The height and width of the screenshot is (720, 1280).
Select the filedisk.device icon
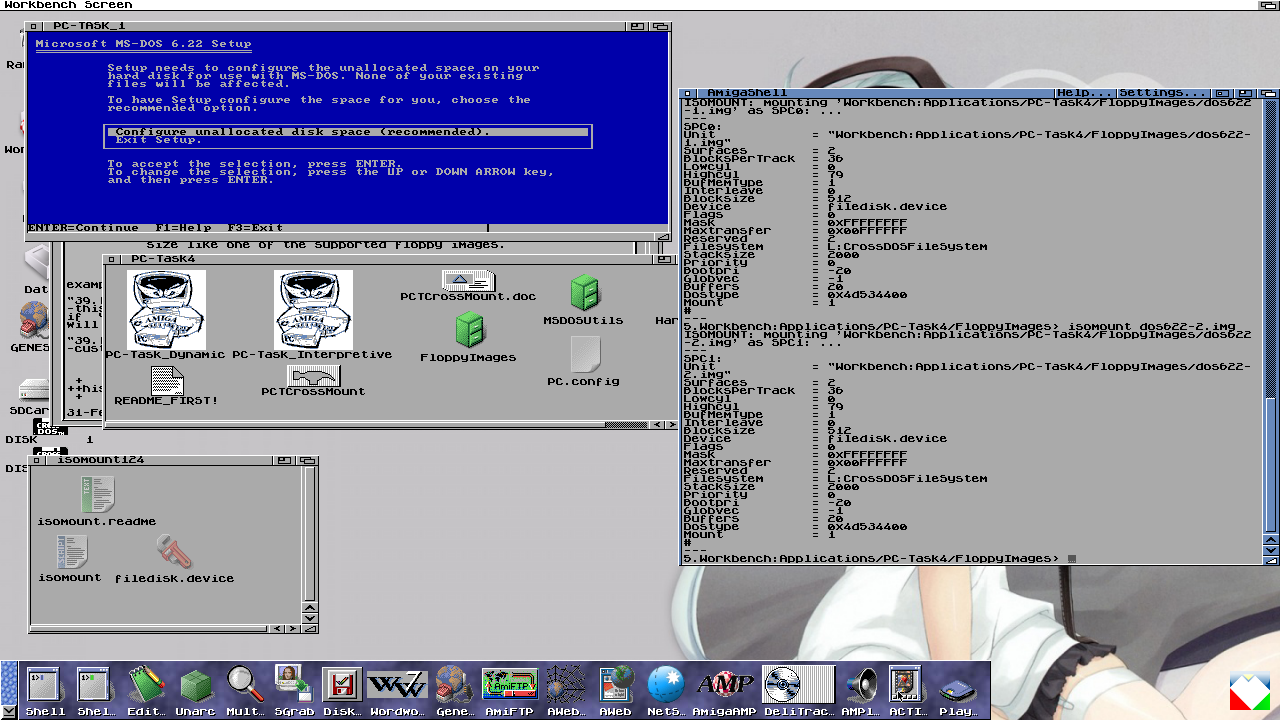point(174,552)
